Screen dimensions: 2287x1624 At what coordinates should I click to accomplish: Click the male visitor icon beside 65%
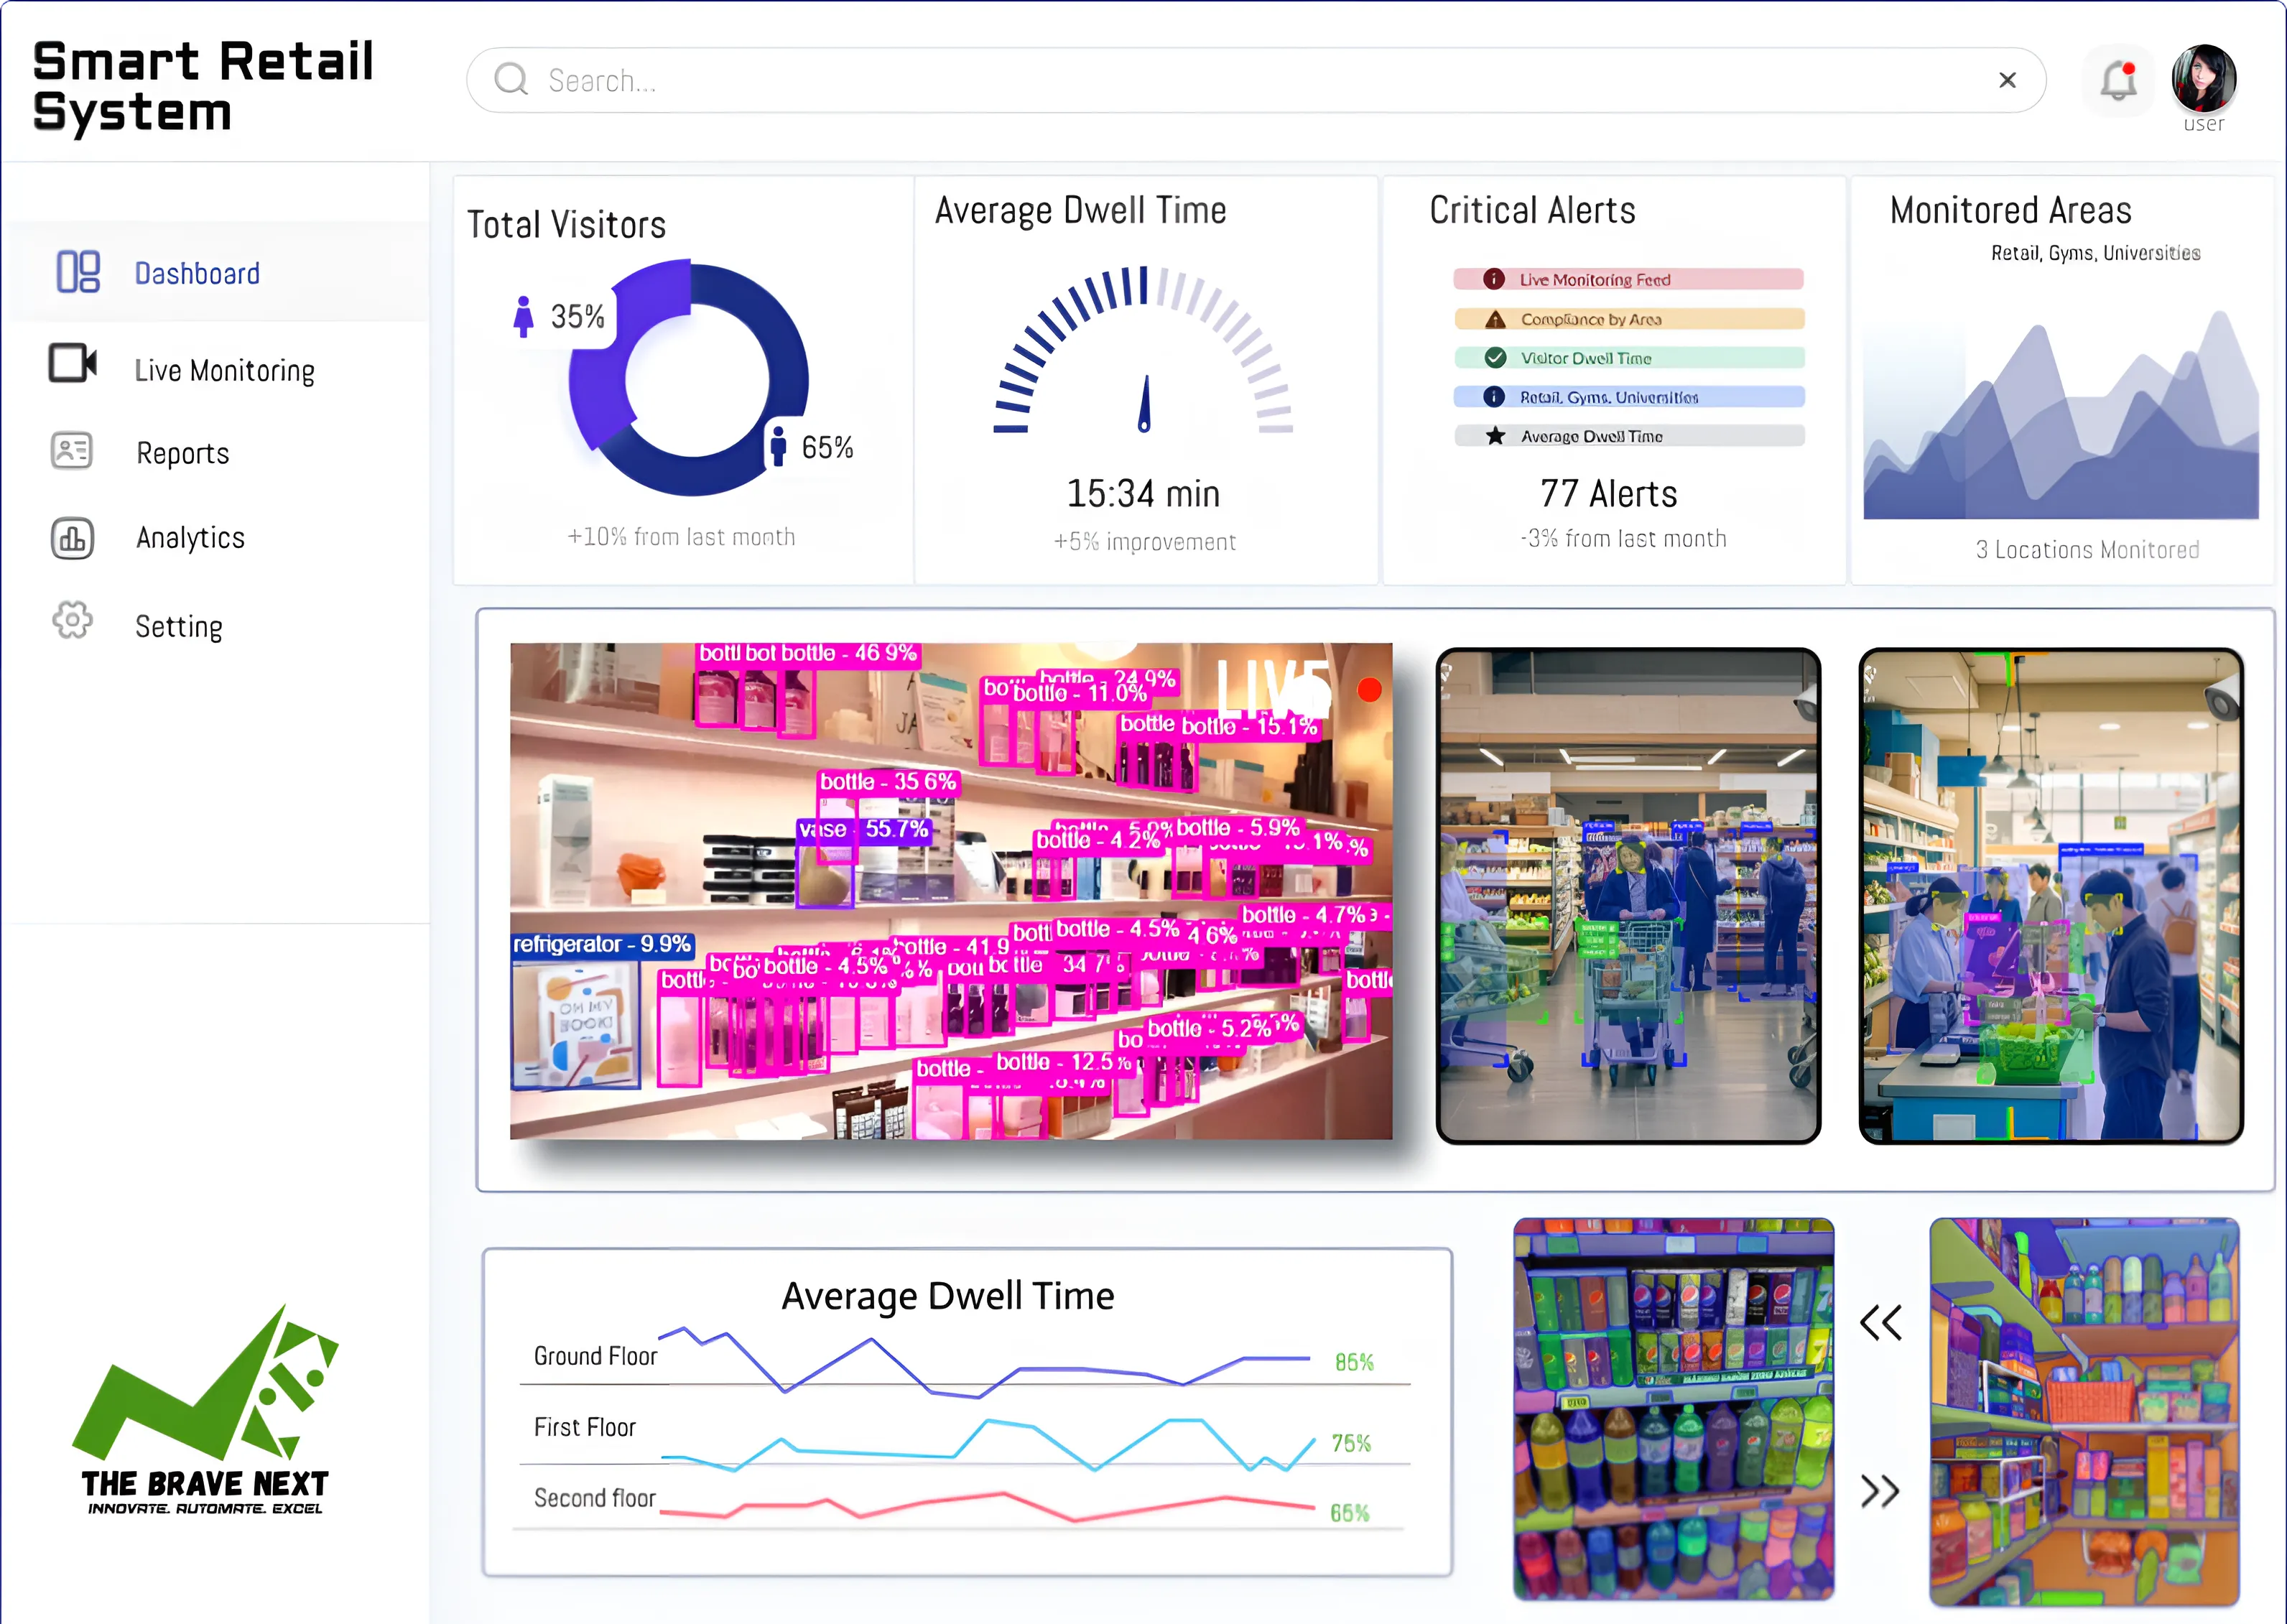(778, 446)
